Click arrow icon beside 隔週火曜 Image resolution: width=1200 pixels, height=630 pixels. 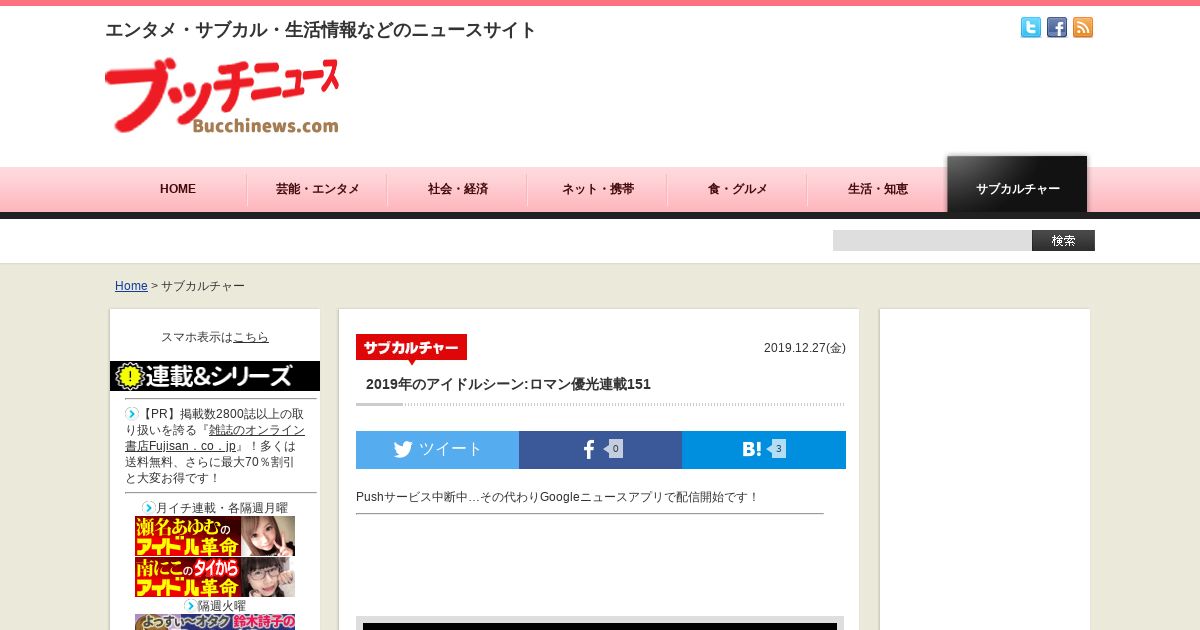pyautogui.click(x=190, y=605)
